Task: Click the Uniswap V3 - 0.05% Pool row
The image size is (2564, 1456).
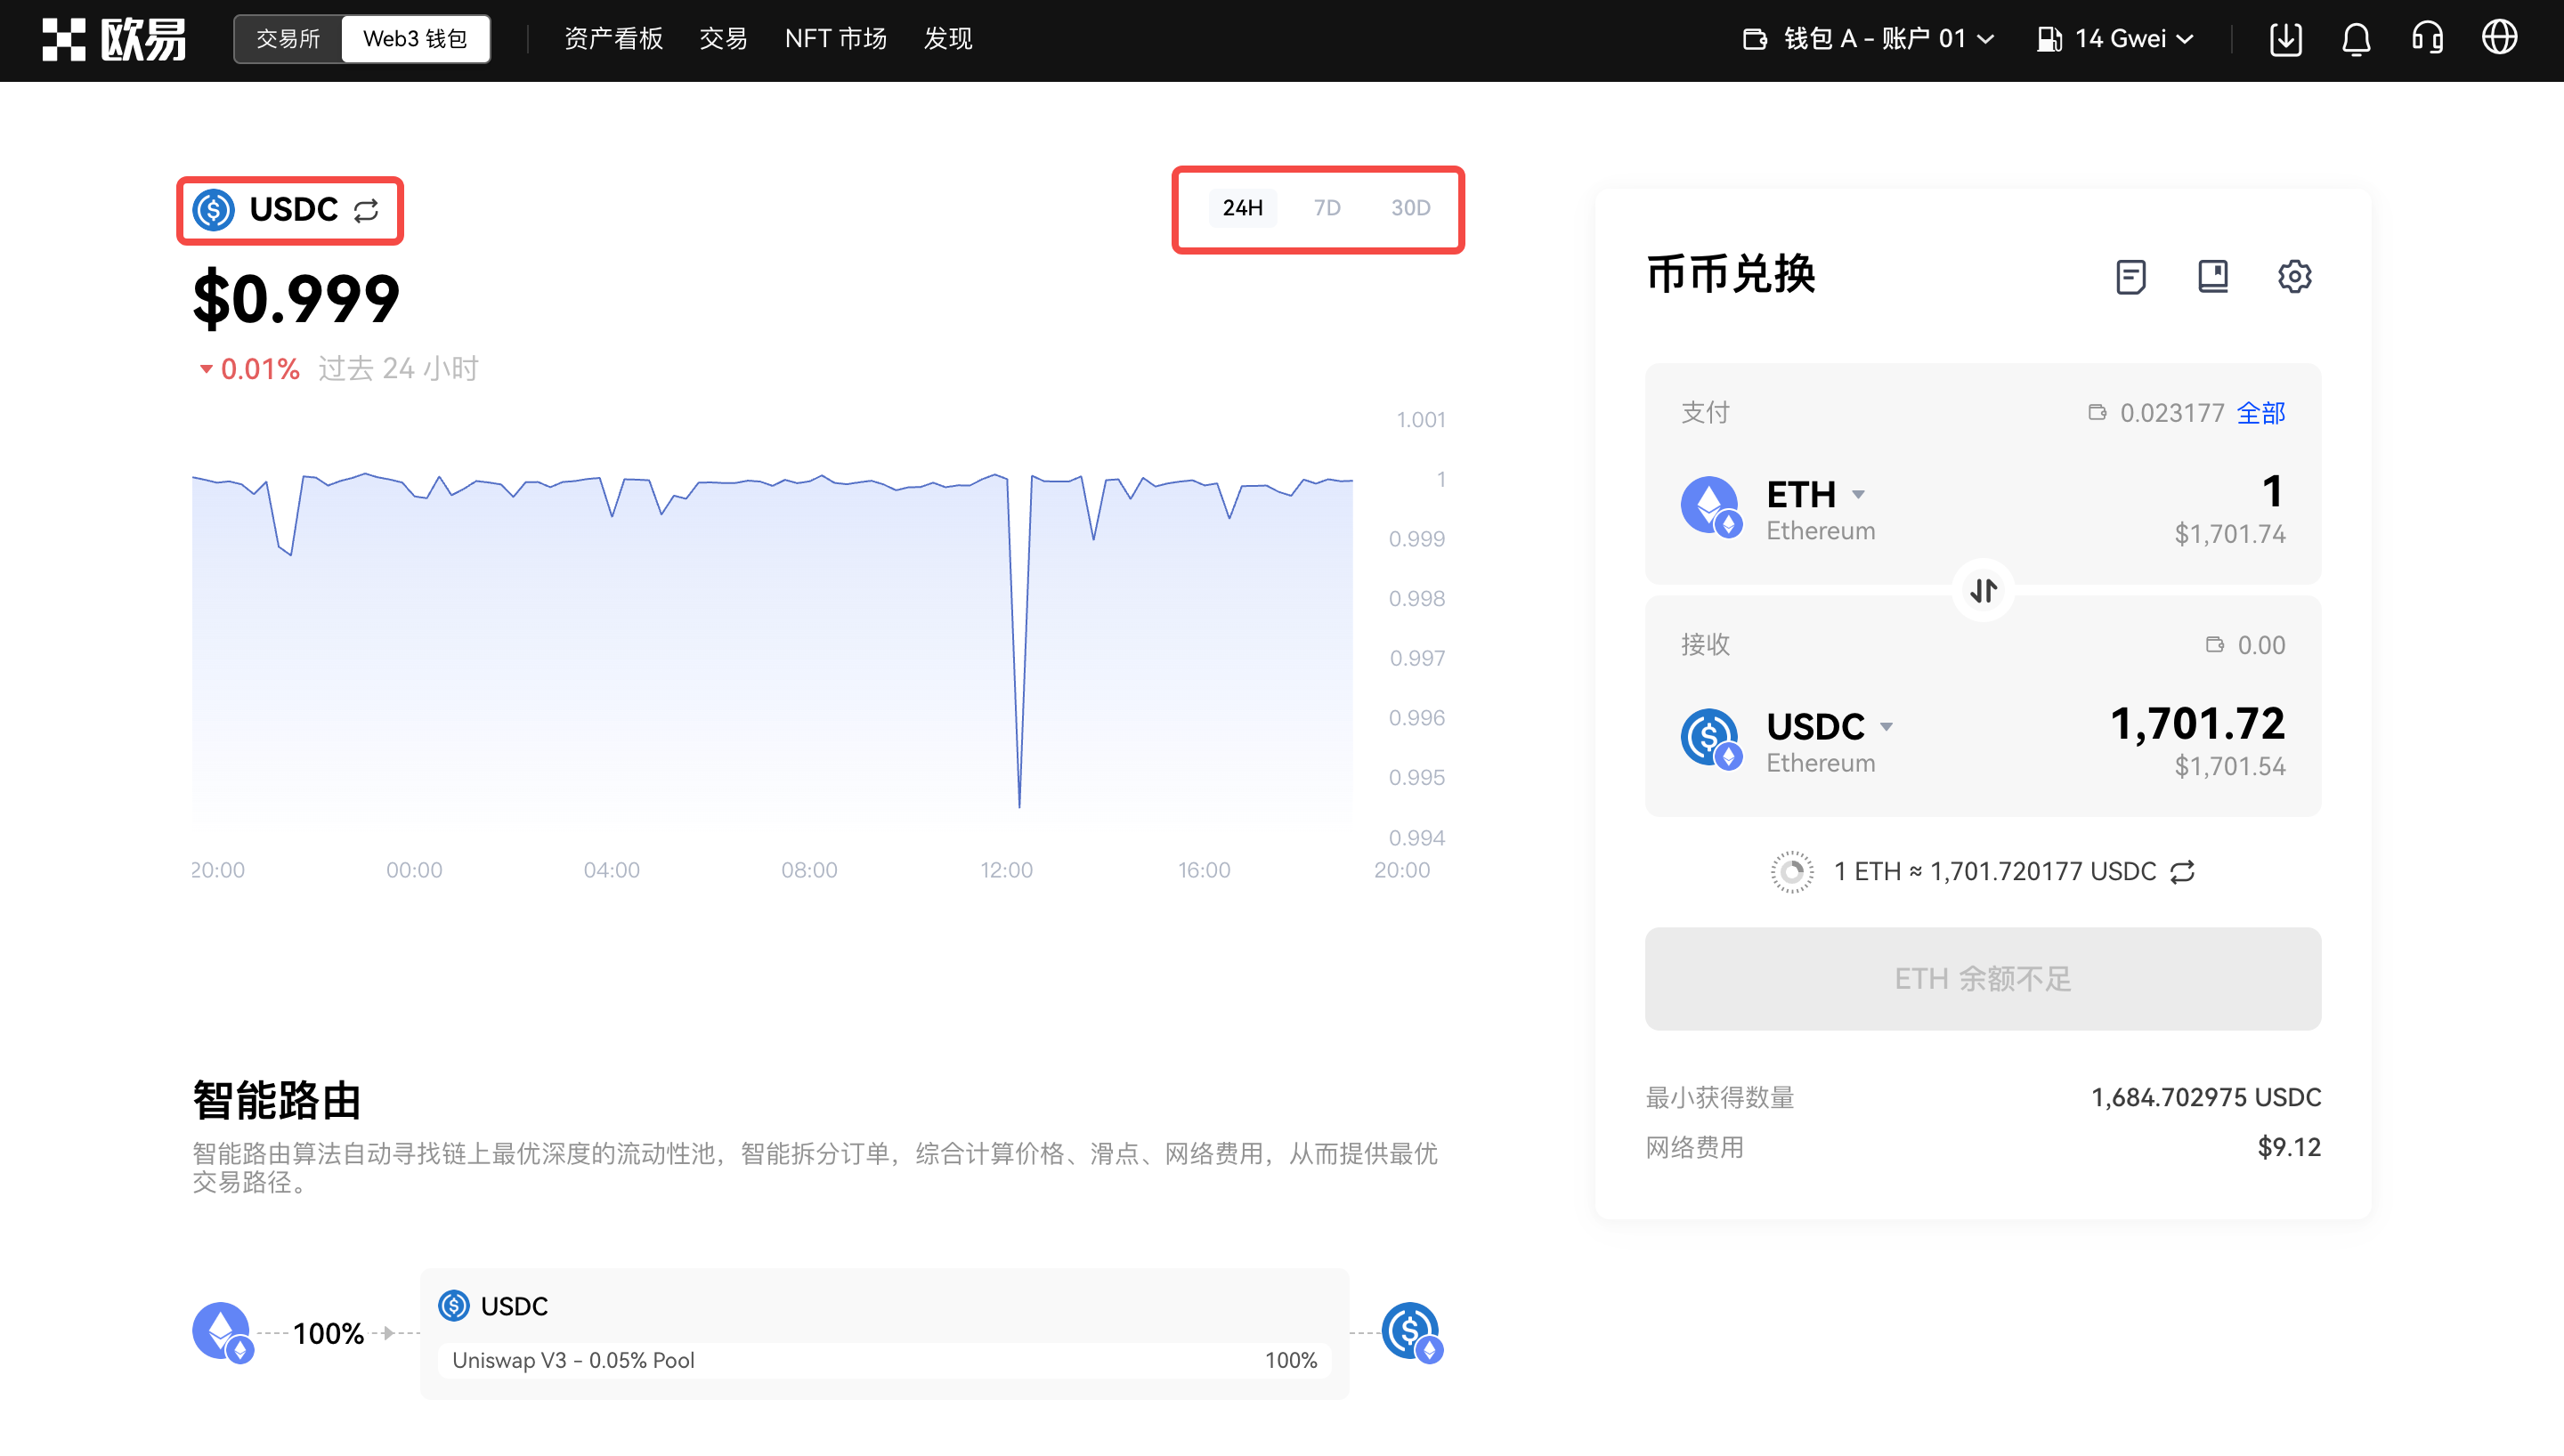Action: point(885,1361)
